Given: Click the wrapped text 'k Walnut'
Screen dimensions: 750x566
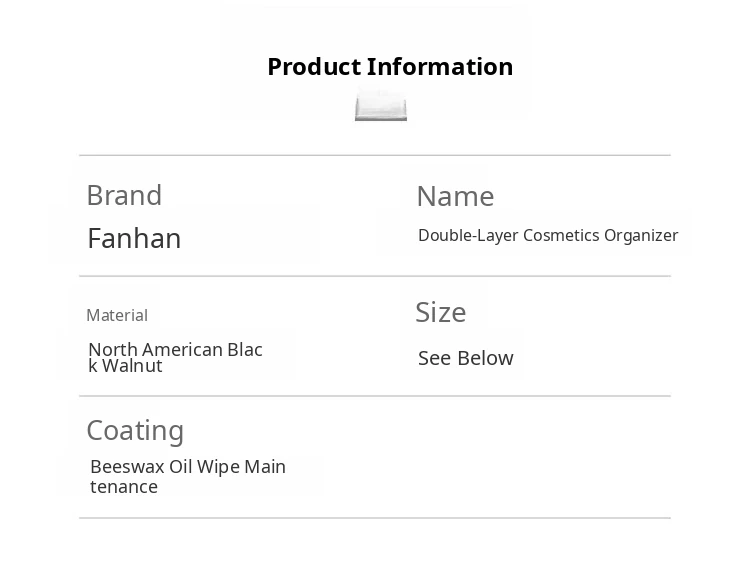Looking at the screenshot, I should 126,366.
